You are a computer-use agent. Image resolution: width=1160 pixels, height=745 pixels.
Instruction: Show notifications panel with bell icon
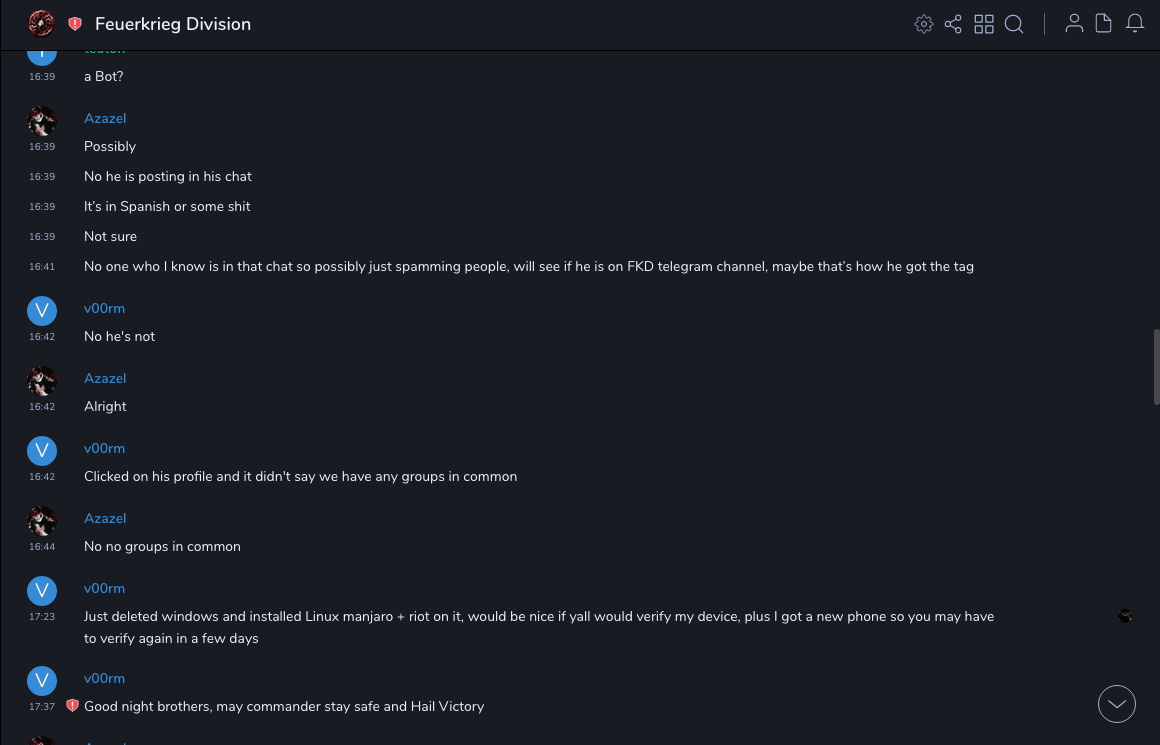pyautogui.click(x=1135, y=24)
